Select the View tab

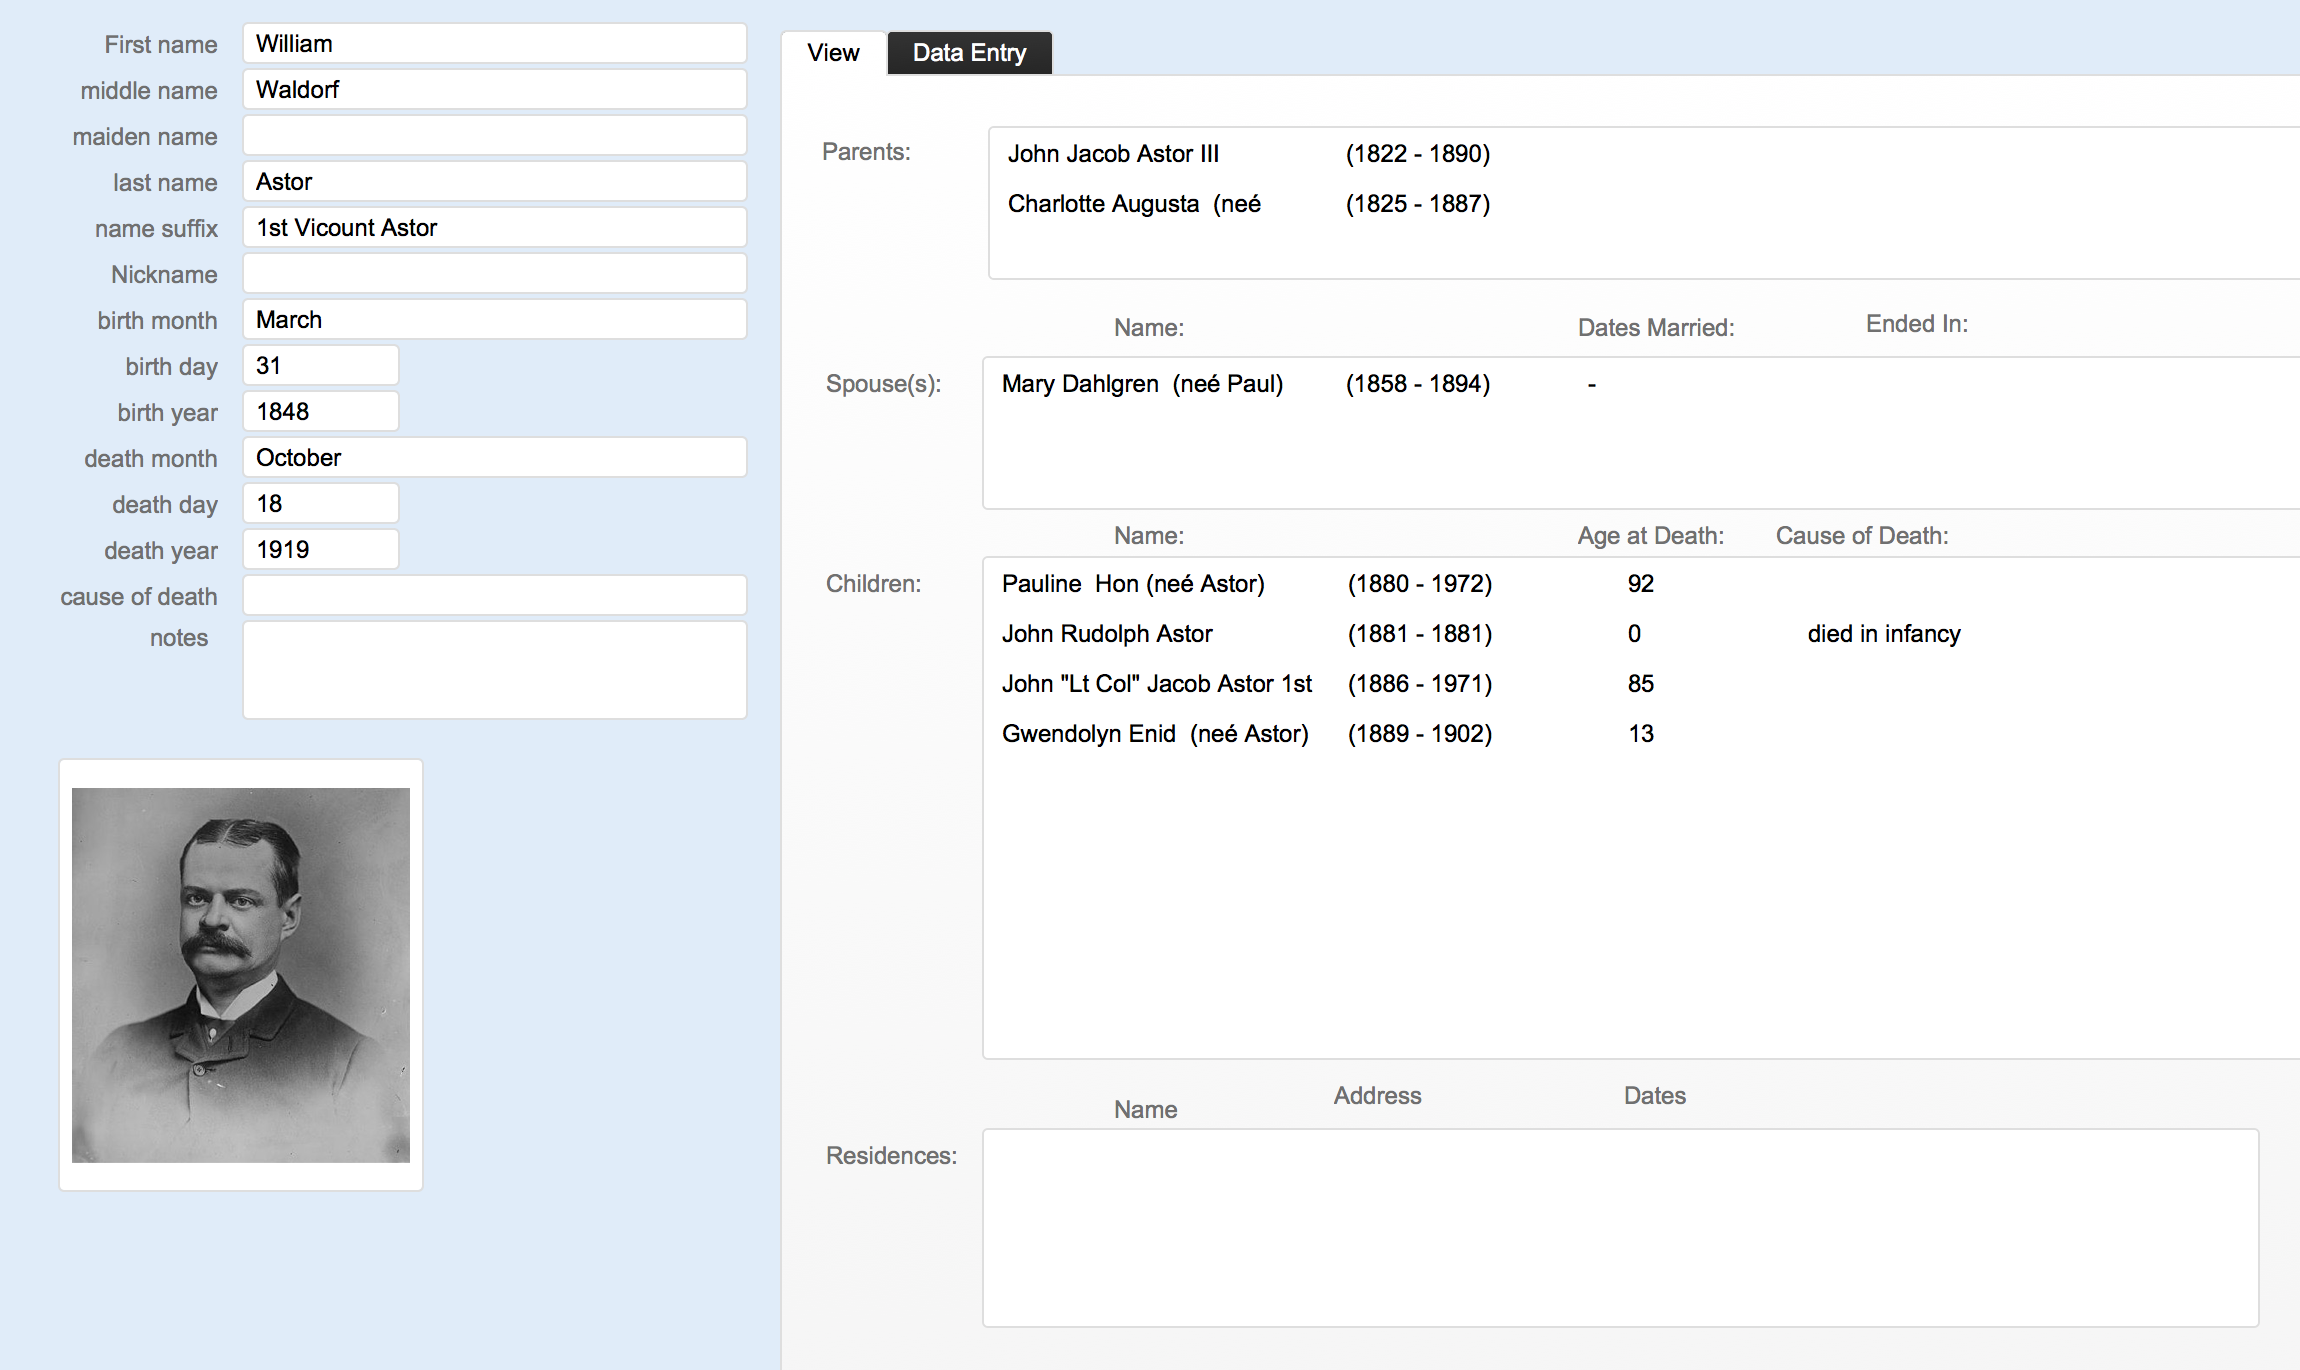pos(833,53)
